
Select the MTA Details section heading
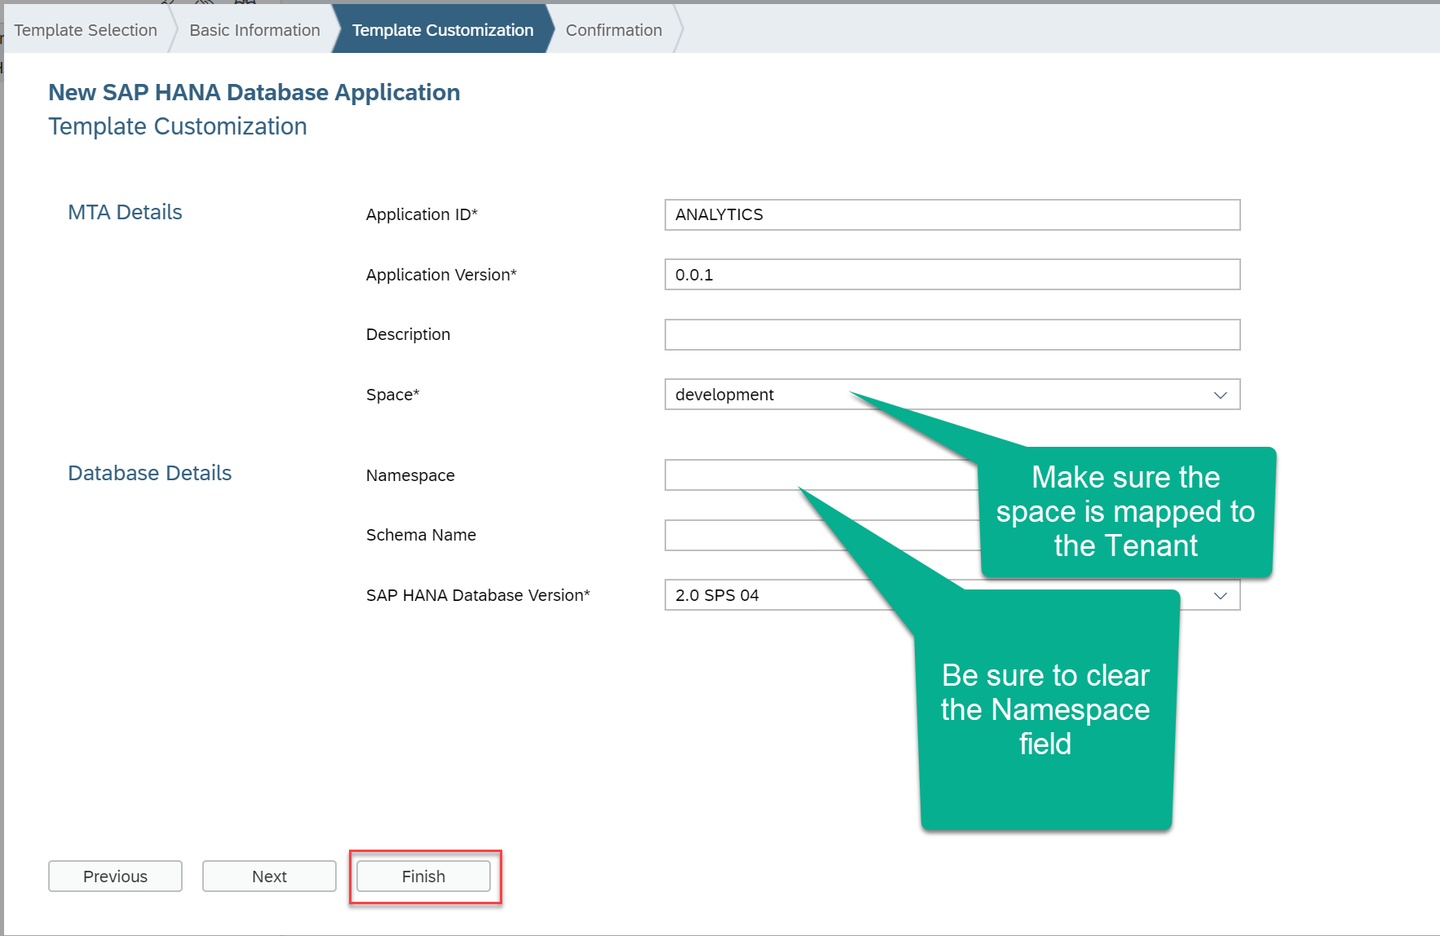pyautogui.click(x=125, y=212)
